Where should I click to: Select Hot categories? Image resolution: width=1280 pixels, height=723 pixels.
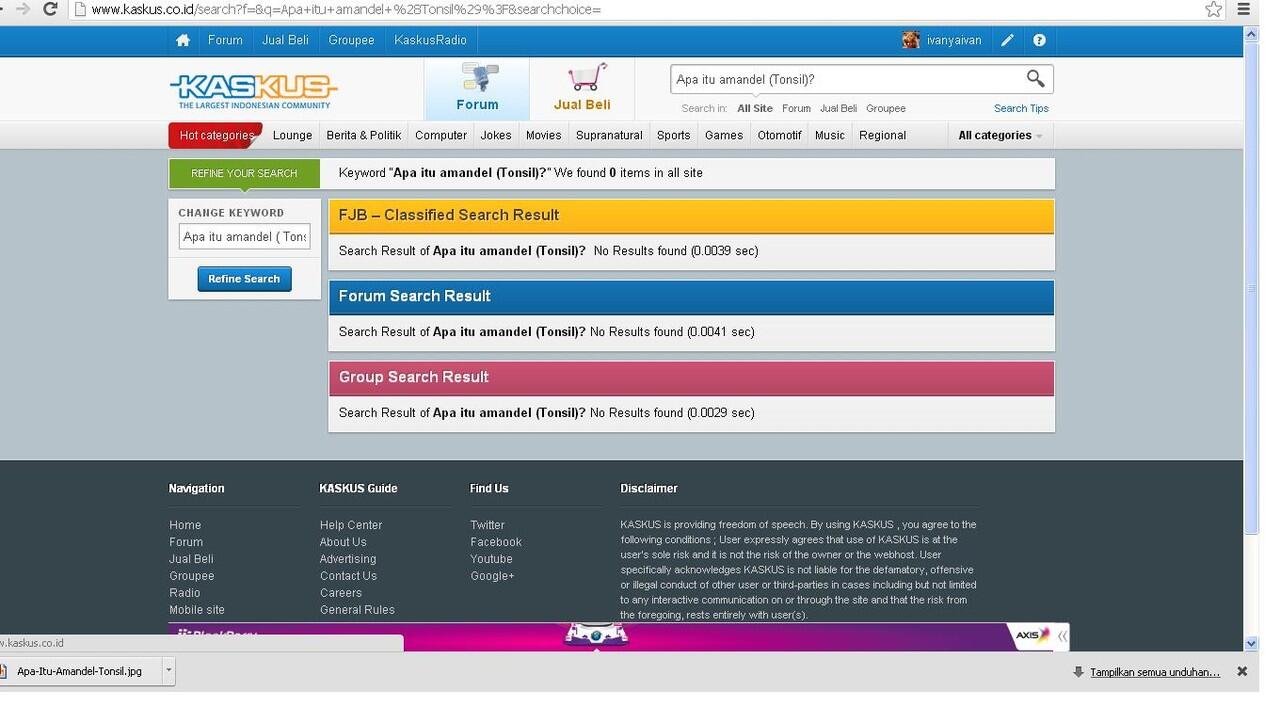click(x=216, y=135)
